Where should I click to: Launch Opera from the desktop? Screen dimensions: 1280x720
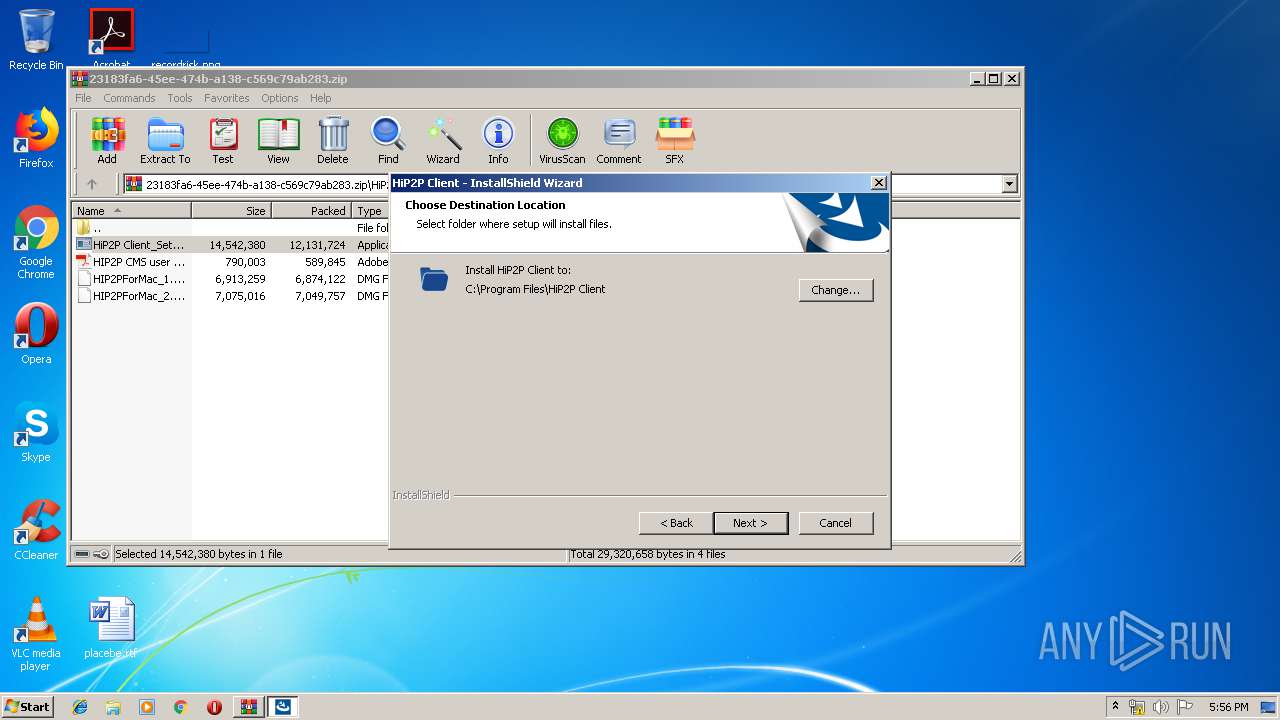pyautogui.click(x=36, y=334)
